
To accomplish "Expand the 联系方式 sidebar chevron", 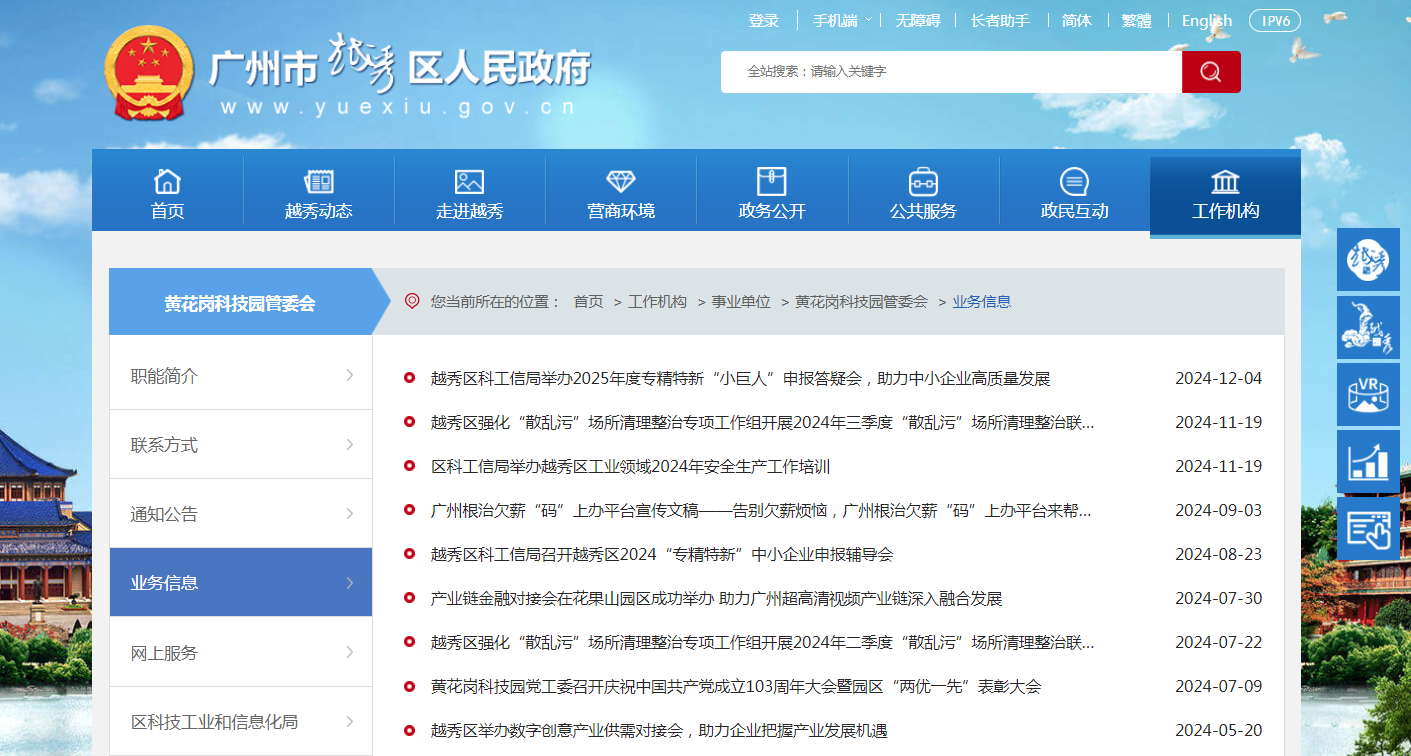I will [350, 444].
